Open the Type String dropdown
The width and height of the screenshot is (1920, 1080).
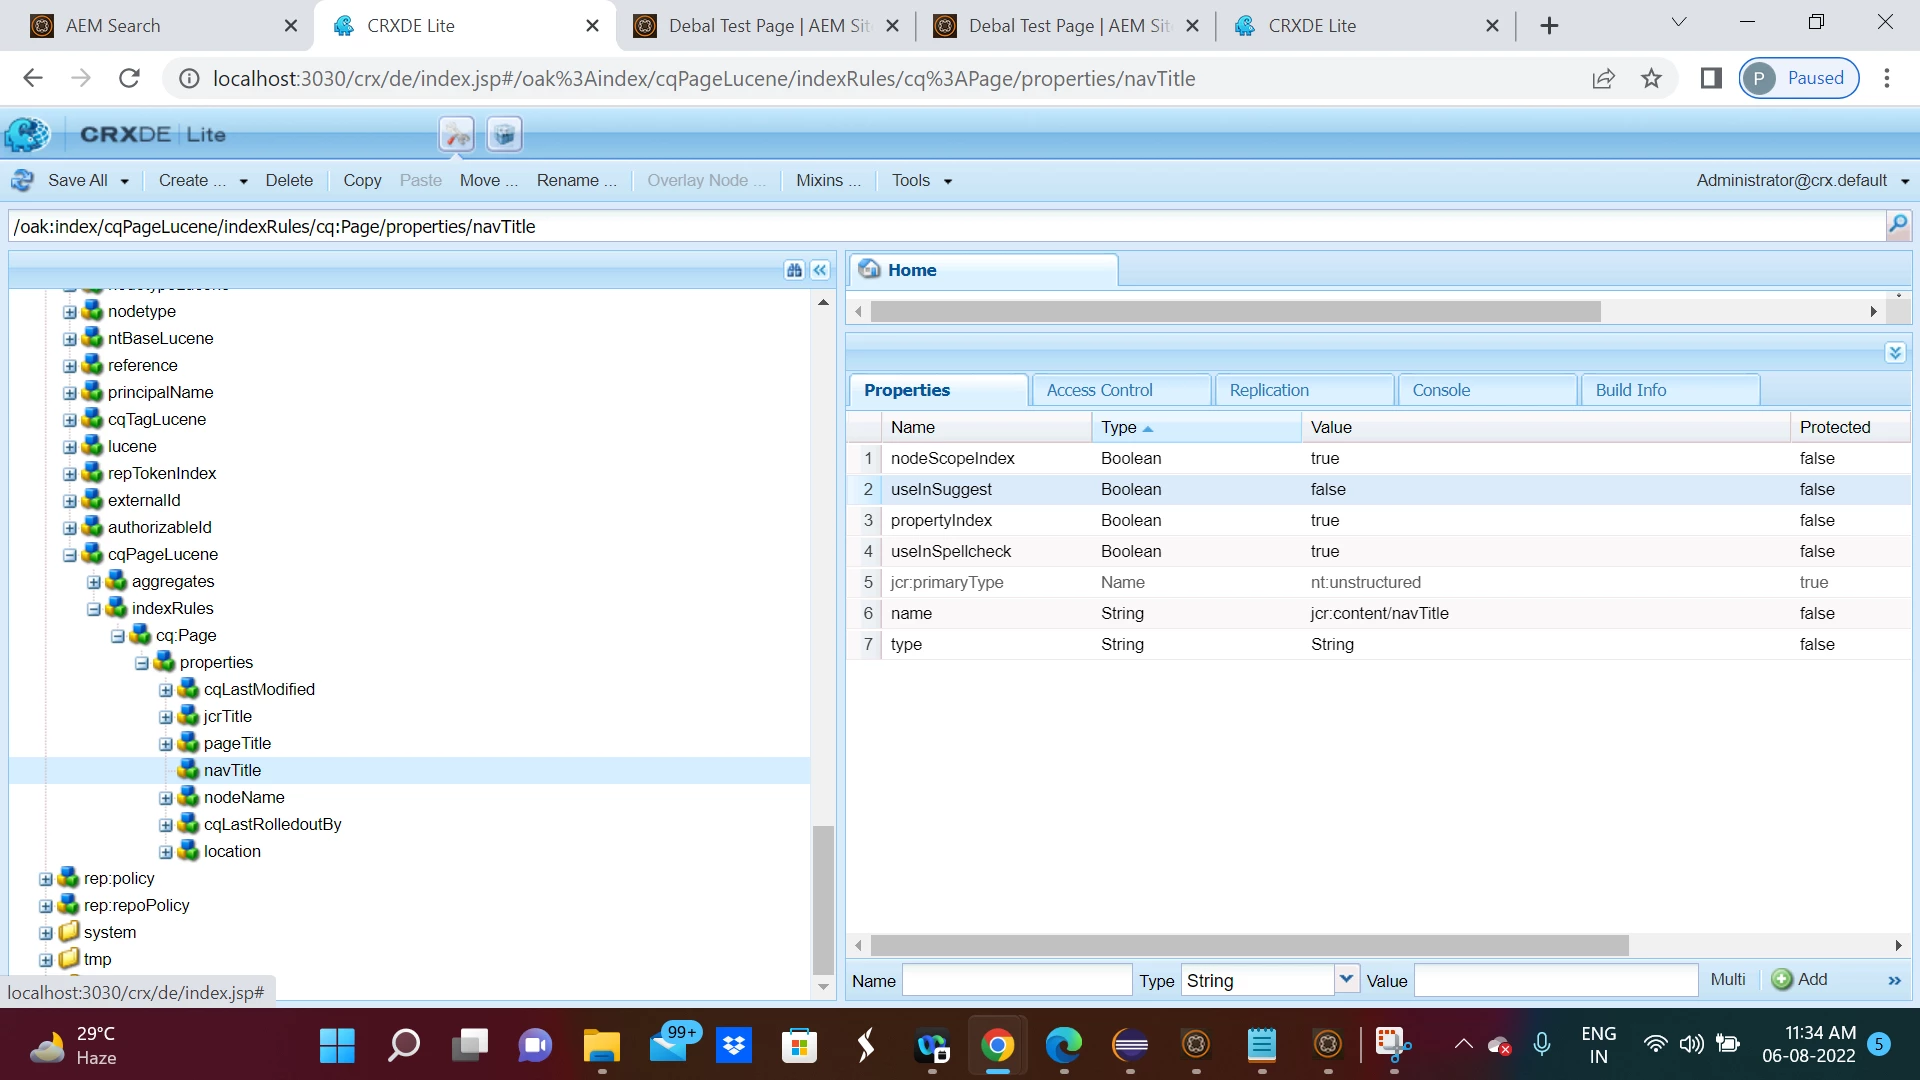coord(1346,980)
